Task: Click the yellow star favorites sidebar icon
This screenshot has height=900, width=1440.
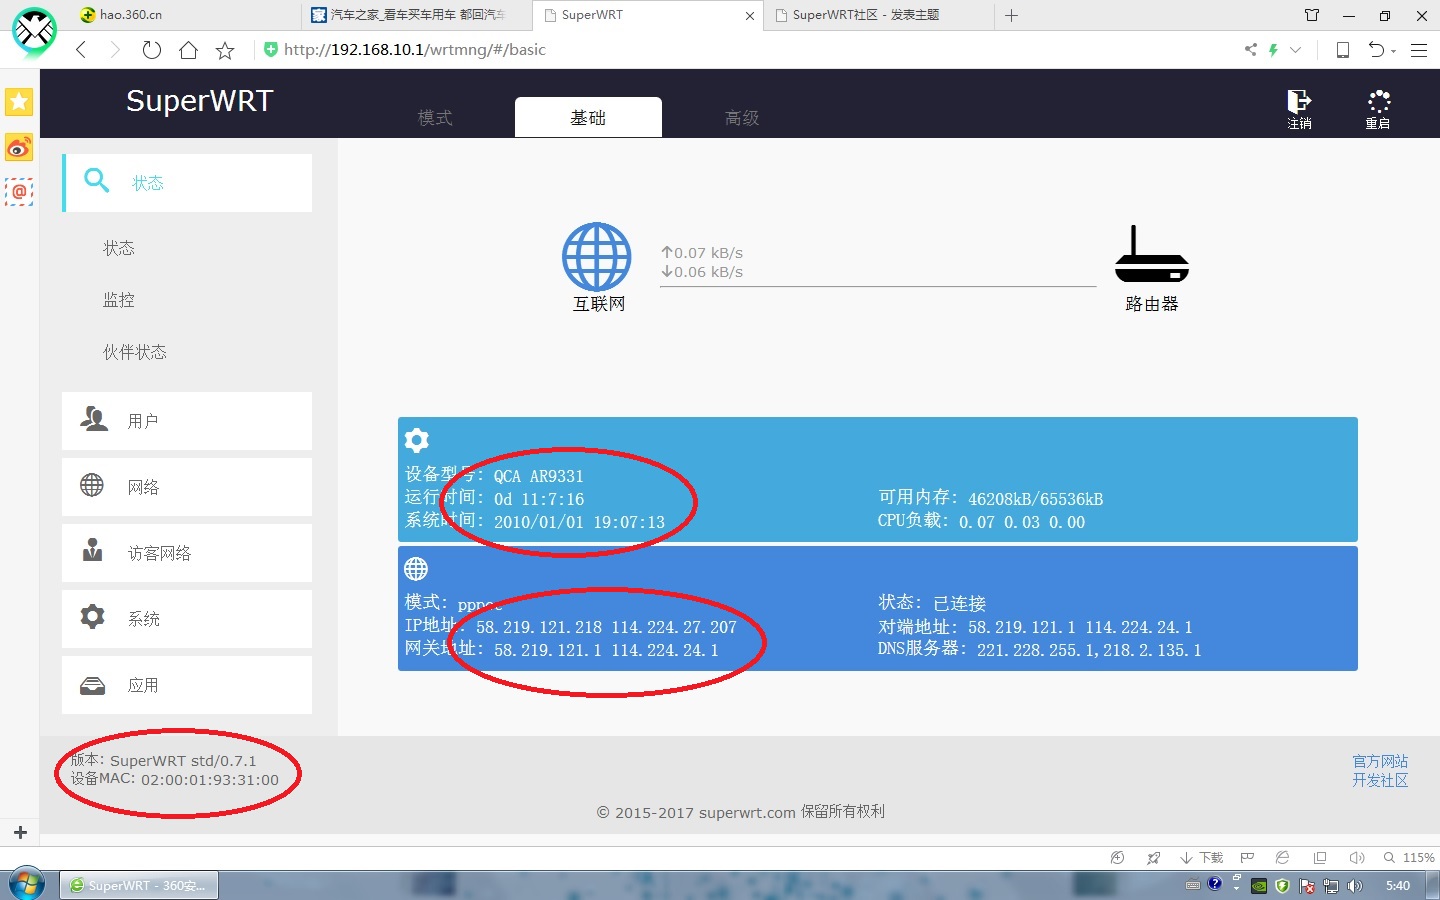Action: click(x=19, y=102)
